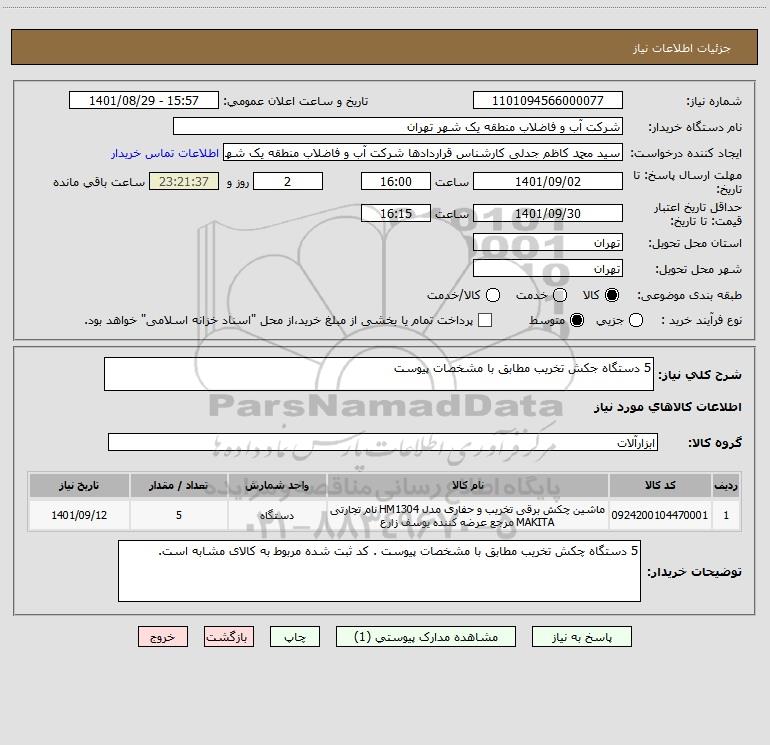This screenshot has height=745, width=770.
Task: Click the need date cell 1401/09/12
Action: (x=79, y=515)
